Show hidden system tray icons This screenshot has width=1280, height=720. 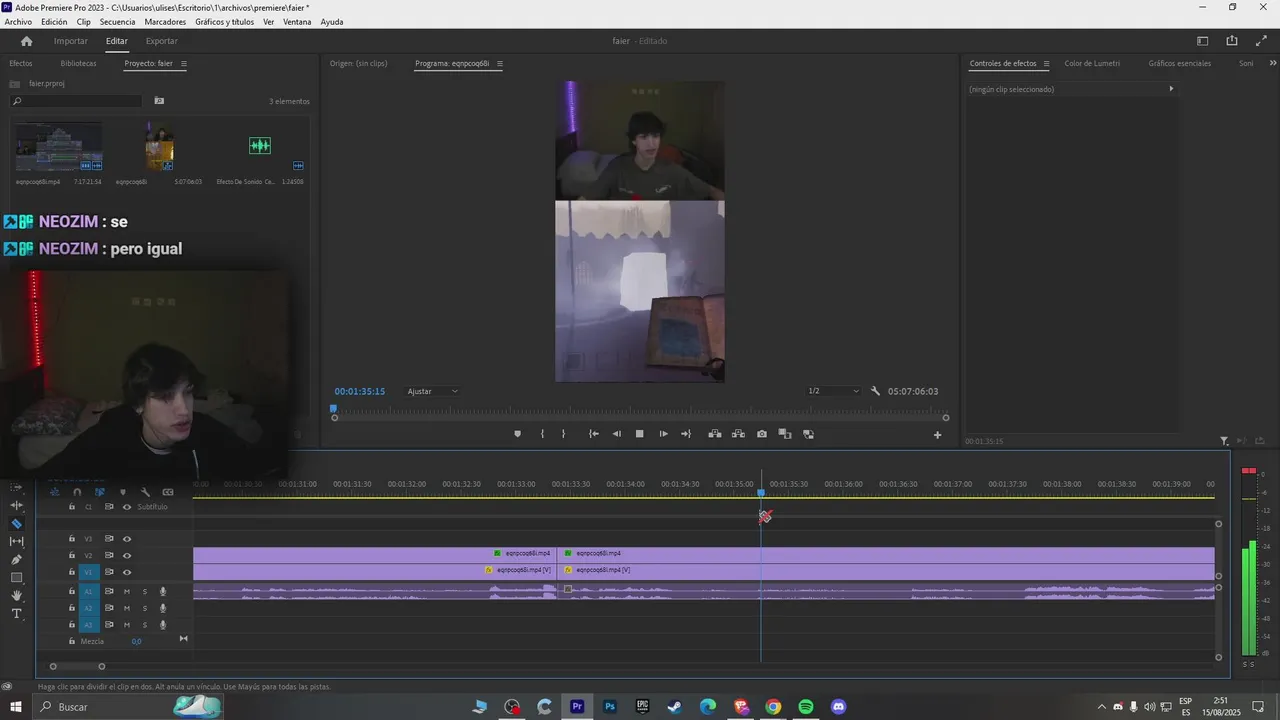coord(1102,707)
